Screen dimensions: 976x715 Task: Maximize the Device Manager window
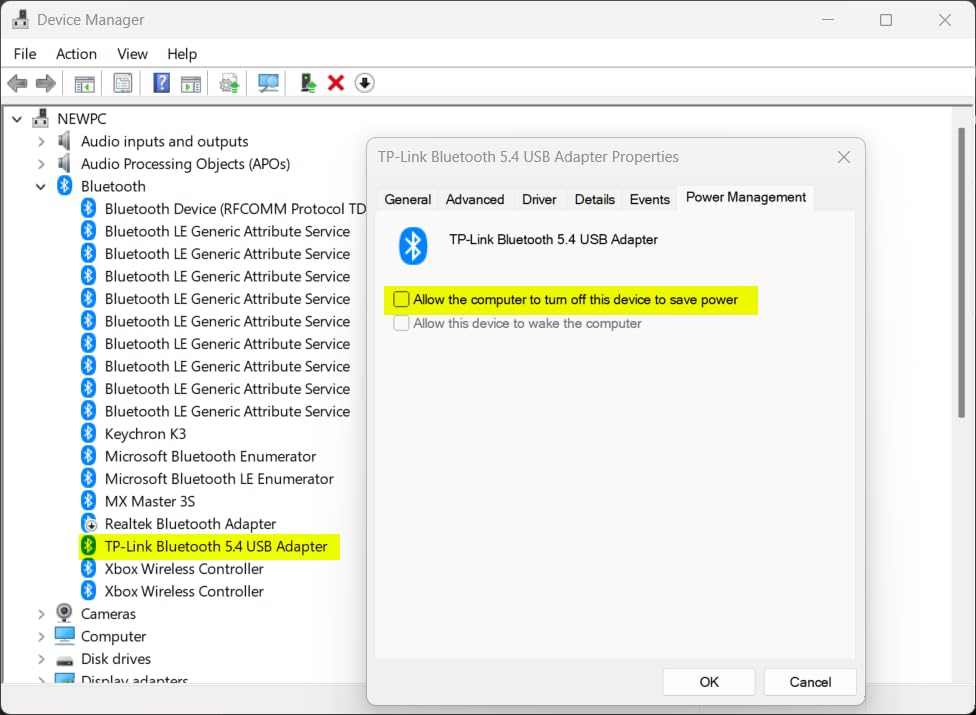click(x=886, y=20)
